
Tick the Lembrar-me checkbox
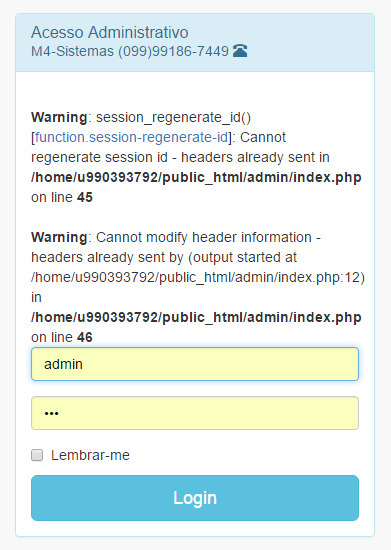(37, 455)
